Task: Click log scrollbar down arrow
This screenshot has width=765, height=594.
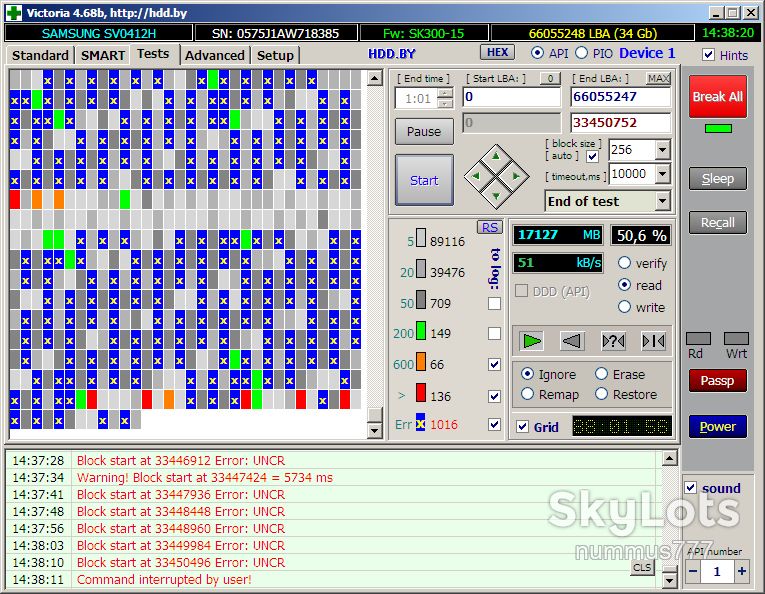Action: [669, 580]
